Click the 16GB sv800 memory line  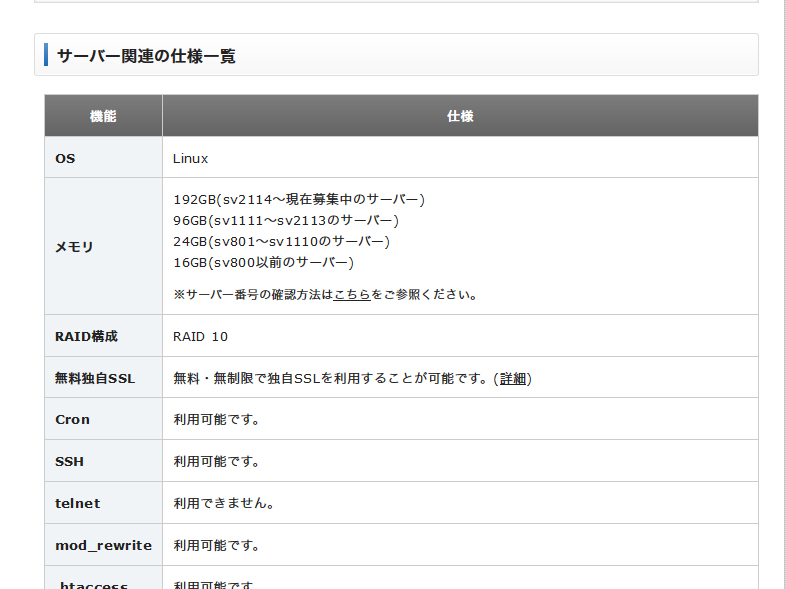(x=263, y=263)
